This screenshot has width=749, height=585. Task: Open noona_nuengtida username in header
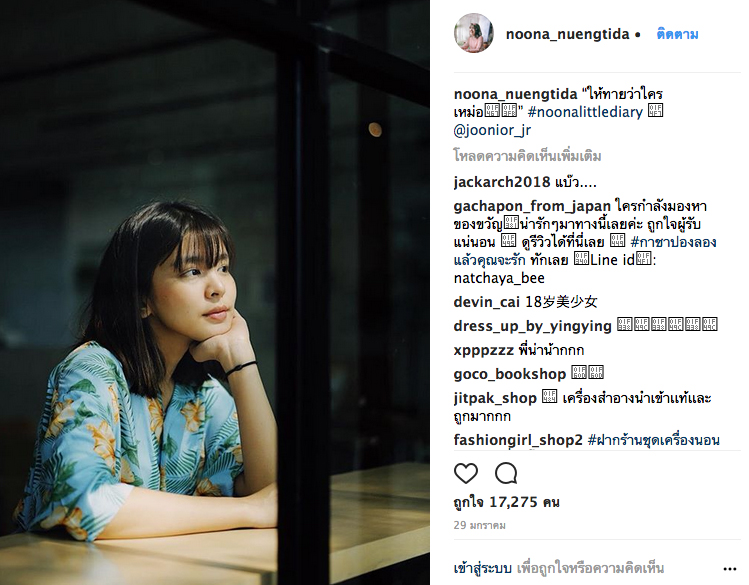tap(567, 34)
